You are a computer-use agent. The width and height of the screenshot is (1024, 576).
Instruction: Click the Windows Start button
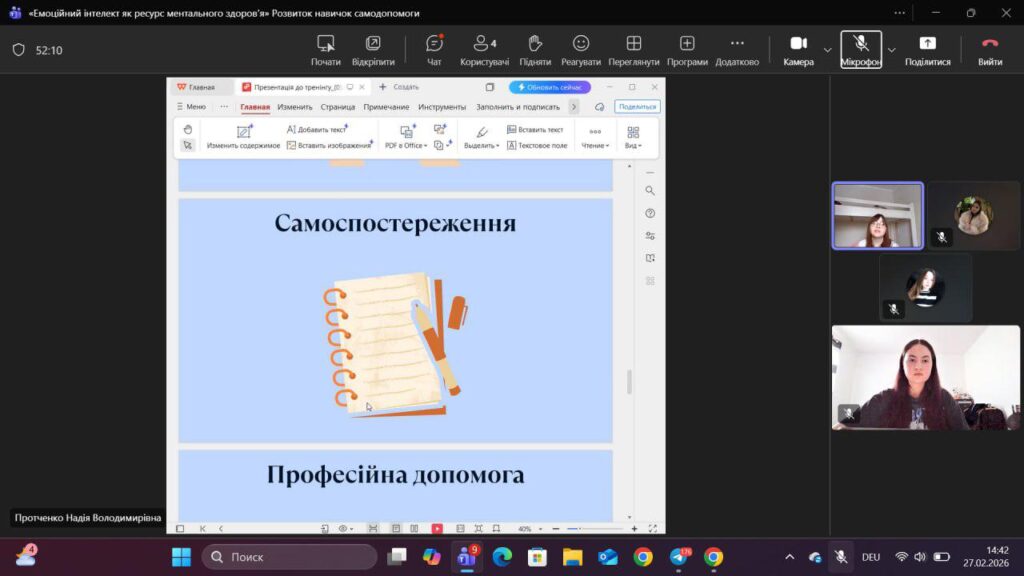point(181,557)
